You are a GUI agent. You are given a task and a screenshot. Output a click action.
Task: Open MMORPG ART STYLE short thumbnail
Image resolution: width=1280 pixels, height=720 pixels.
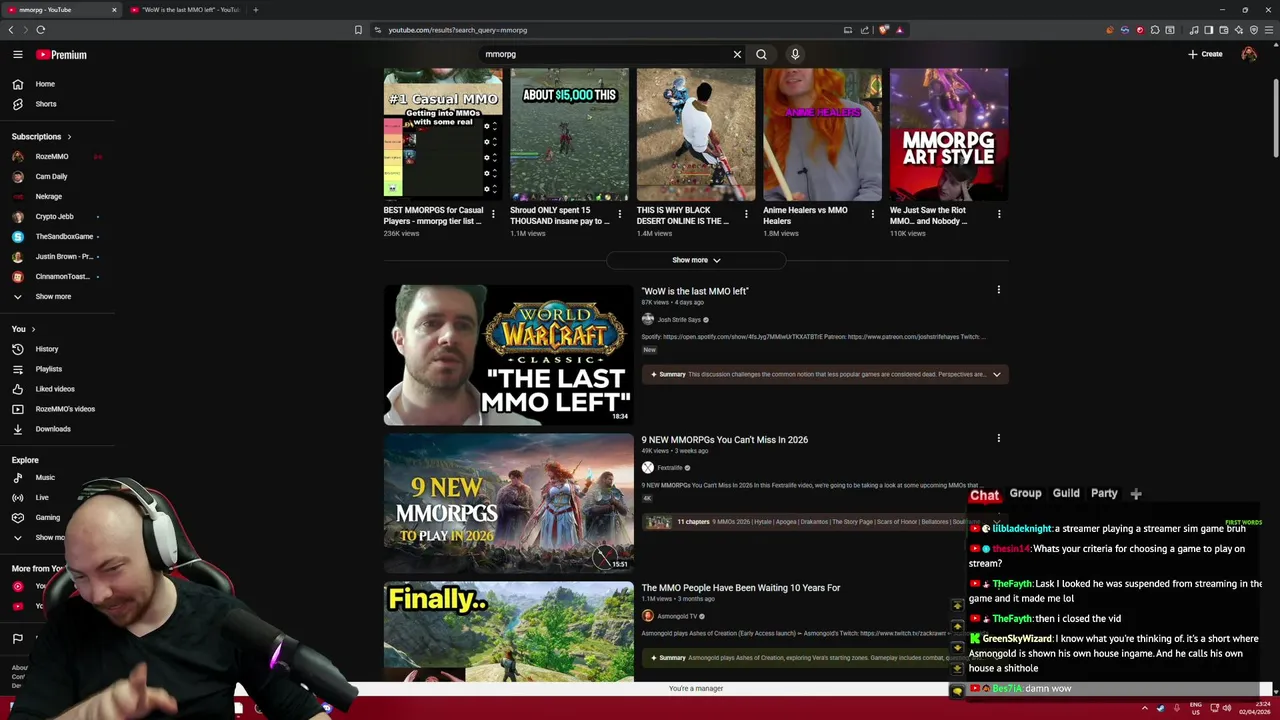pos(949,134)
